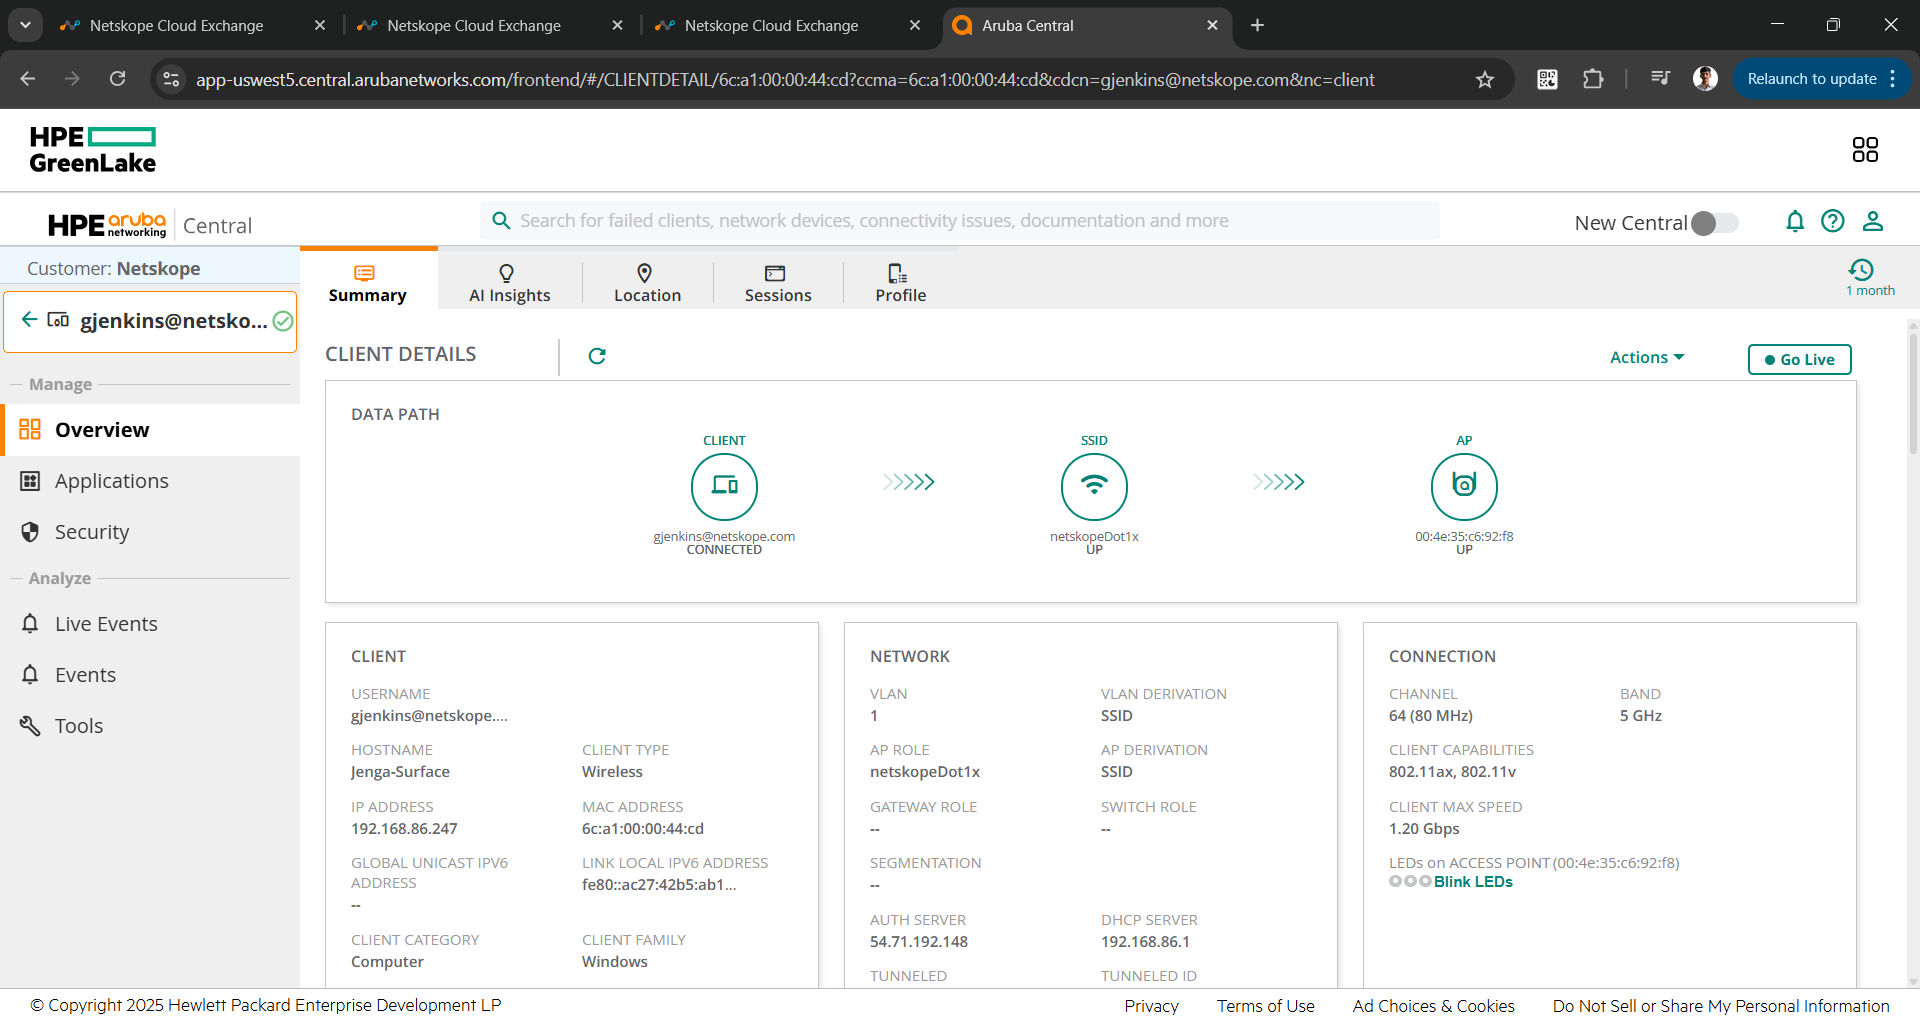This screenshot has width=1920, height=1020.
Task: Click the AP icon in data path
Action: [1464, 487]
